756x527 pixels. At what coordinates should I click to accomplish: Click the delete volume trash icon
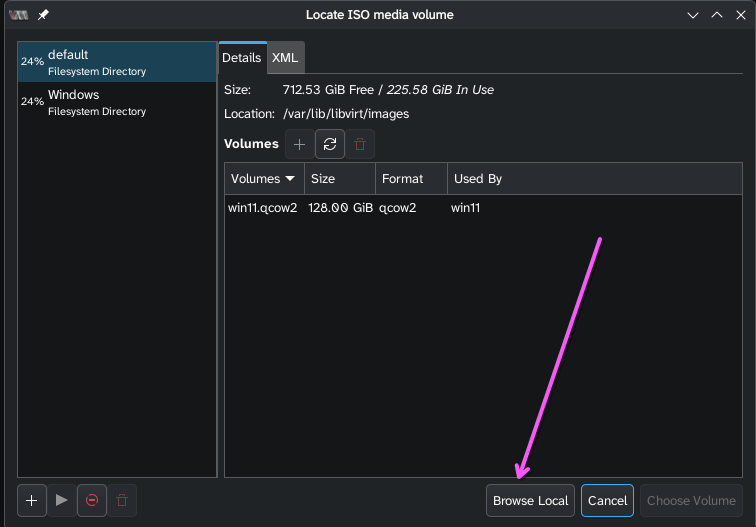tap(360, 144)
